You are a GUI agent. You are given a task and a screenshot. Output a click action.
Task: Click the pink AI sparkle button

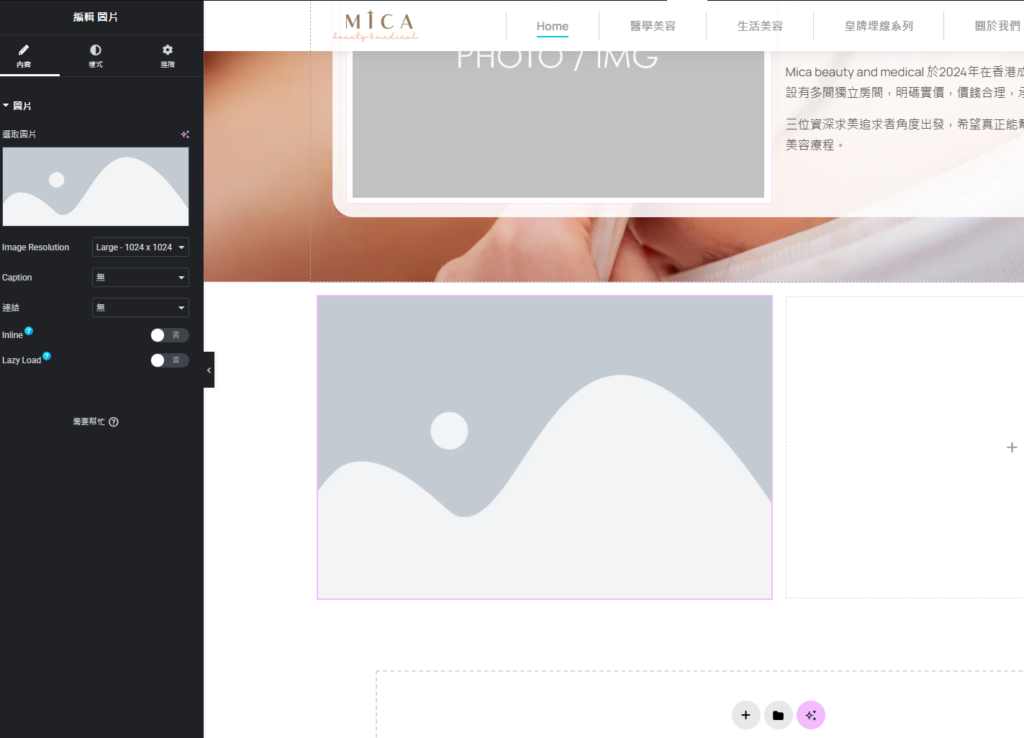point(811,715)
